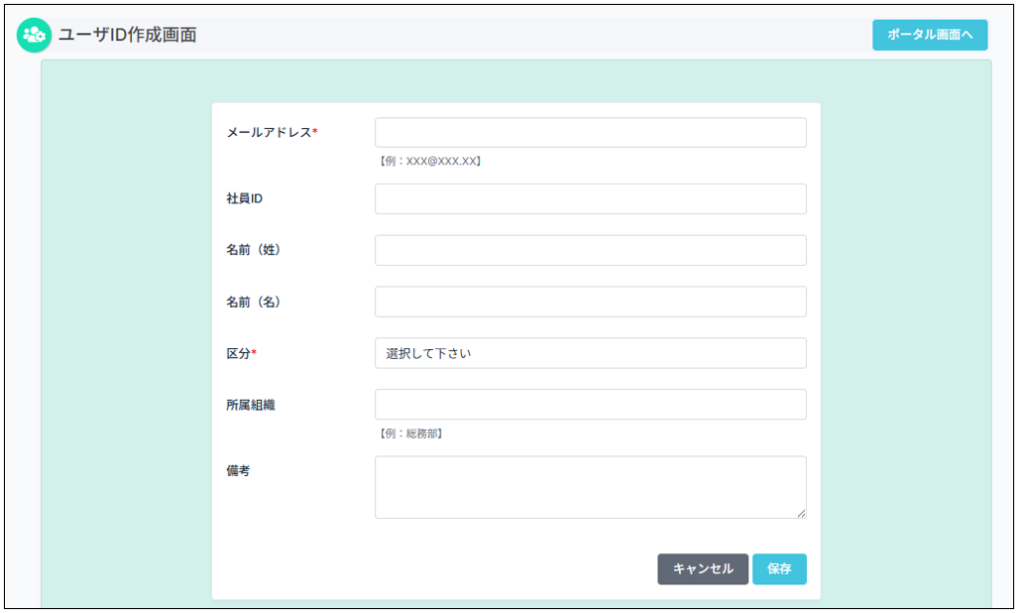Open the 区分 dropdown showing 選択して下さい
This screenshot has width=1024, height=613.
point(590,353)
